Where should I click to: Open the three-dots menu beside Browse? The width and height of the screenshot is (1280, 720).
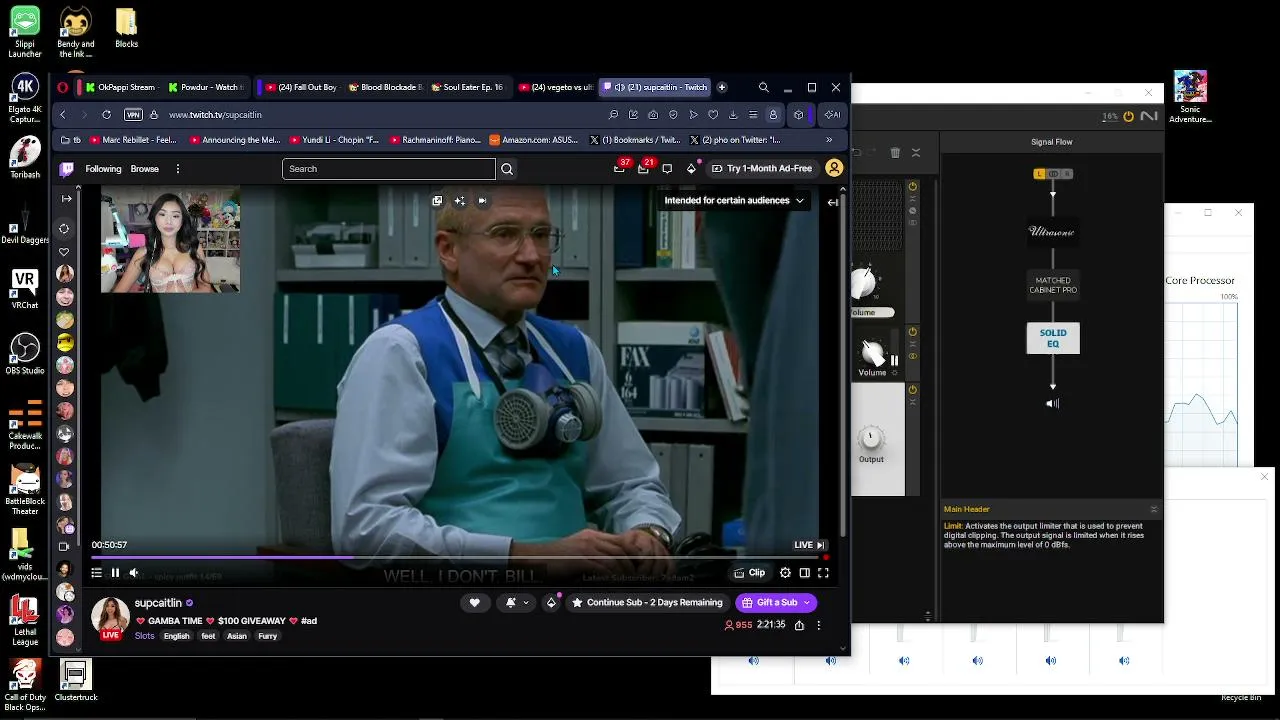pyautogui.click(x=178, y=169)
